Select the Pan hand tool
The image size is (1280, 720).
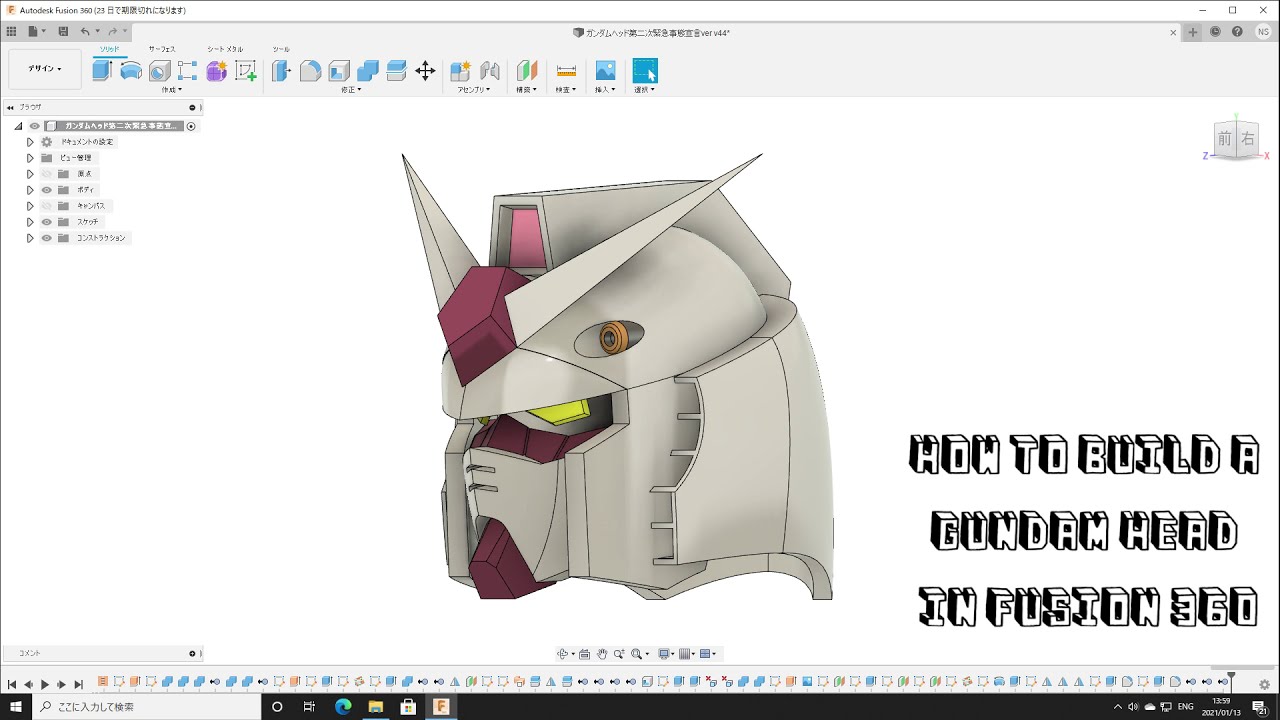coord(602,654)
